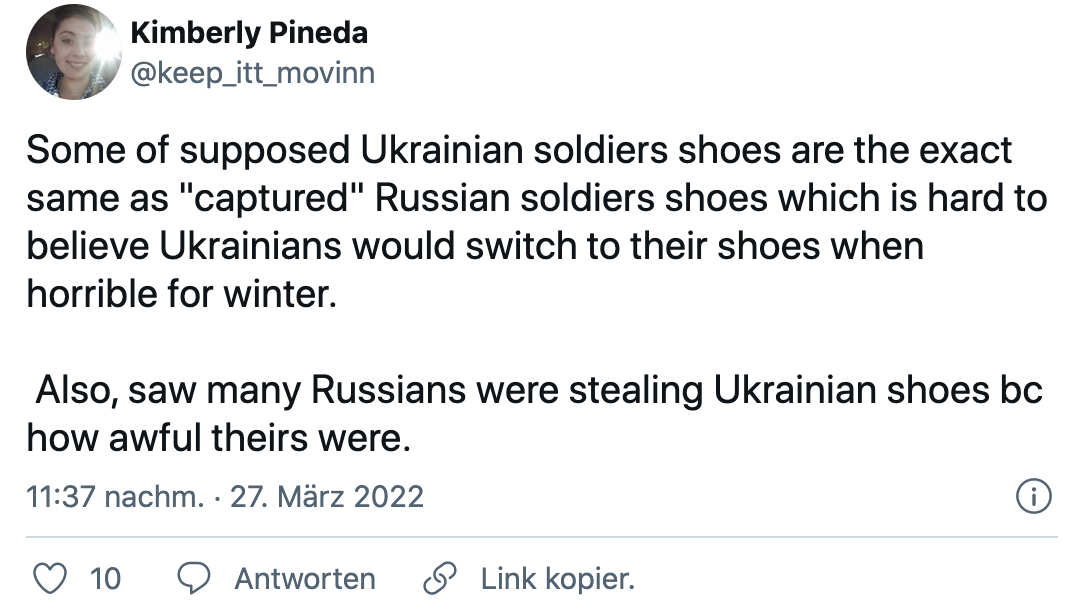This screenshot has height=614, width=1080.
Task: Click the "Antworten" reply label
Action: (x=305, y=578)
